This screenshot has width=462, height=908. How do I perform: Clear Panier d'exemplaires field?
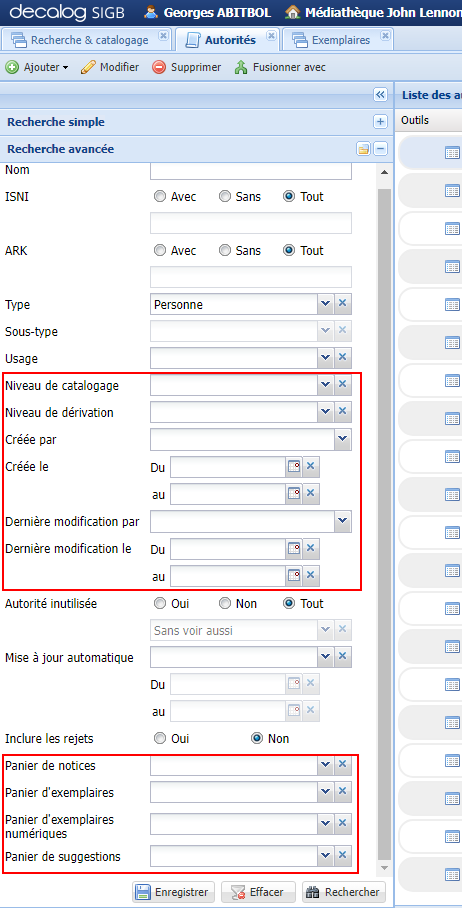coord(343,792)
